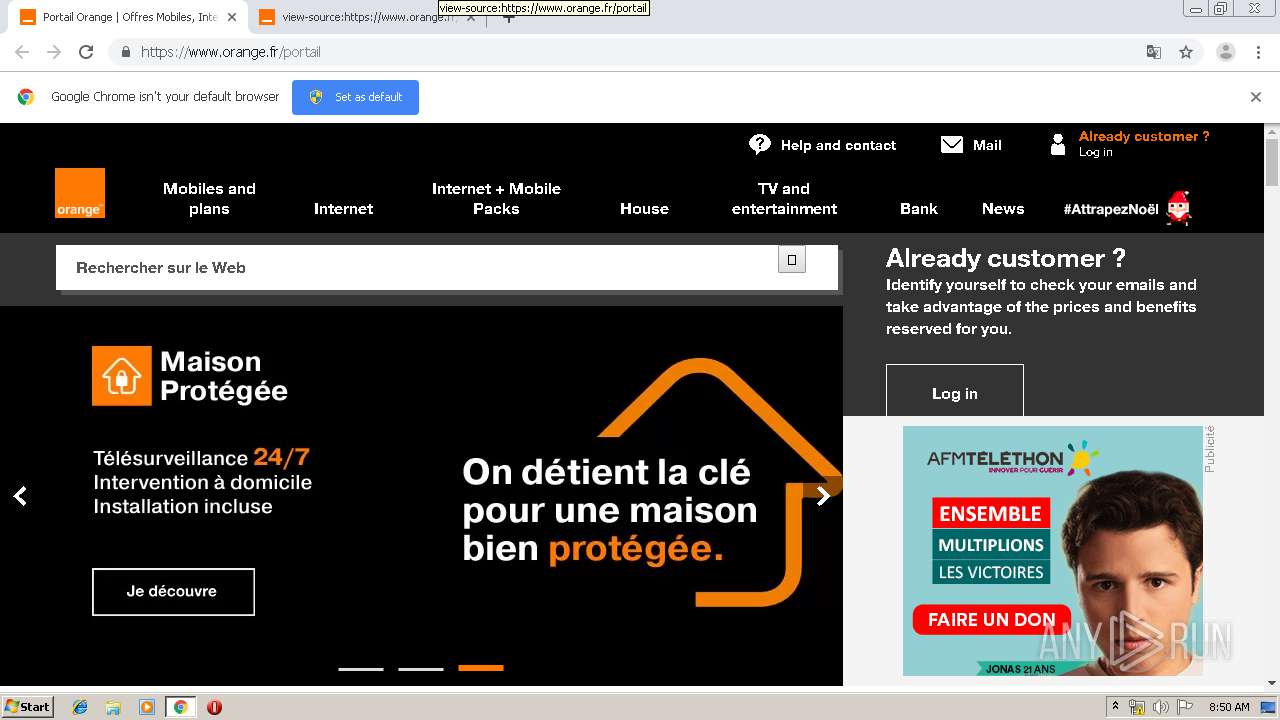Click the Log in button
This screenshot has width=1280, height=720.
[955, 390]
